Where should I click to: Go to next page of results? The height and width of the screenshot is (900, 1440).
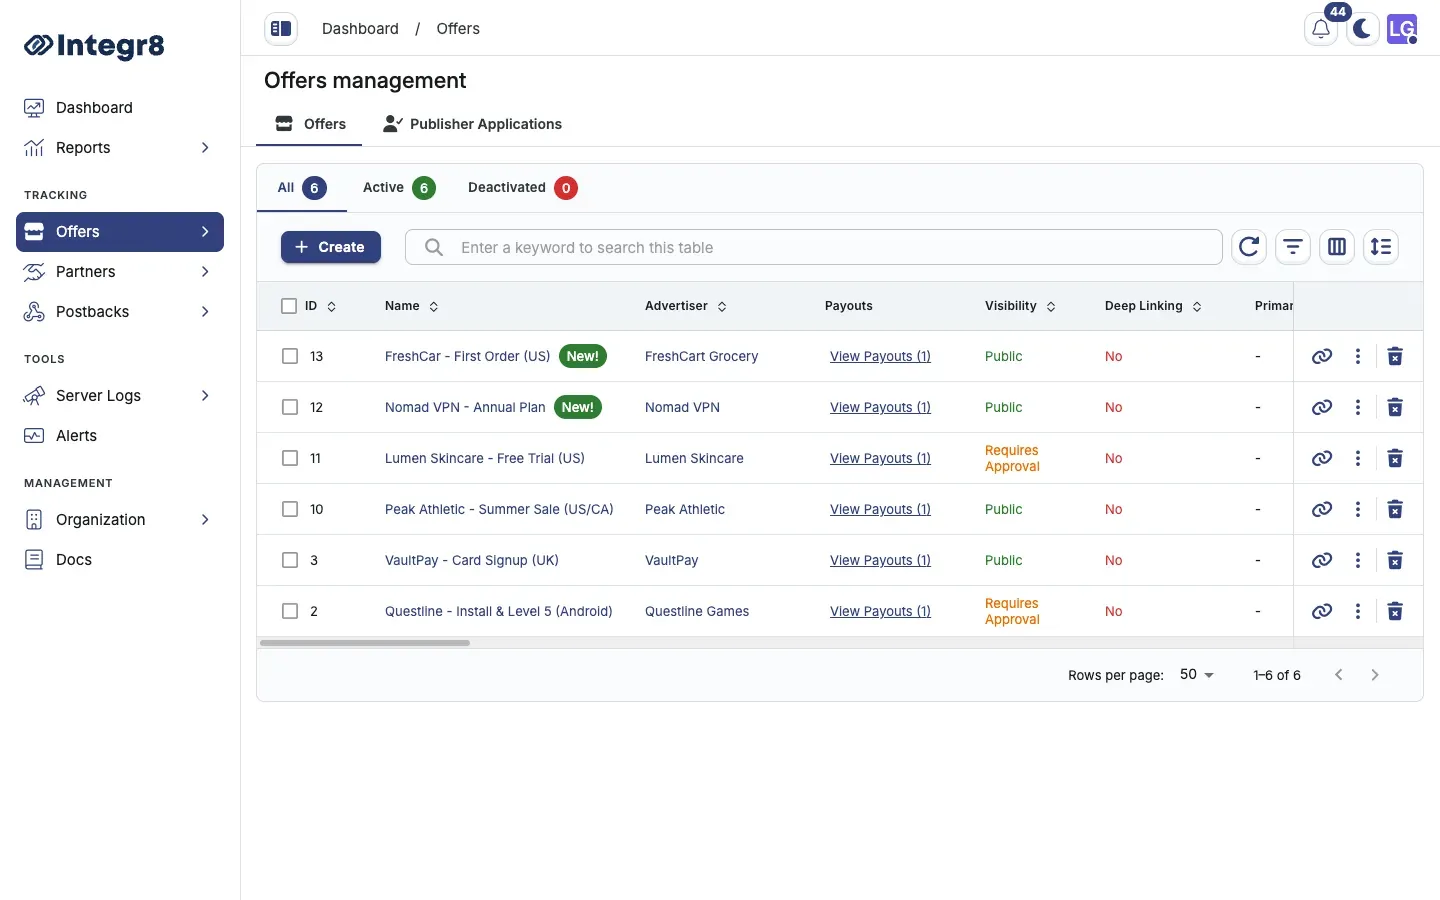click(1375, 675)
